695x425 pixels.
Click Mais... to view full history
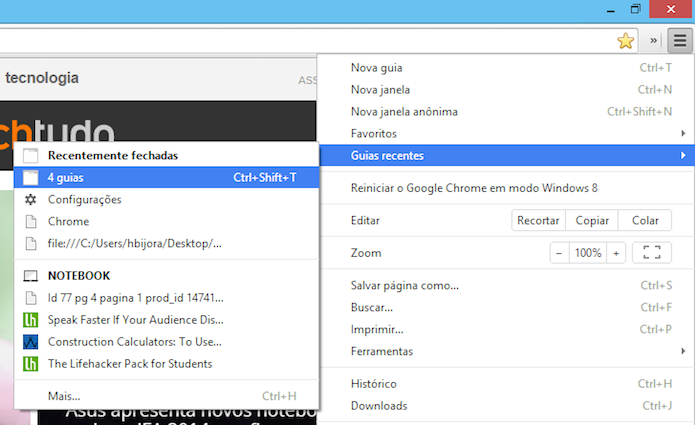pos(166,396)
